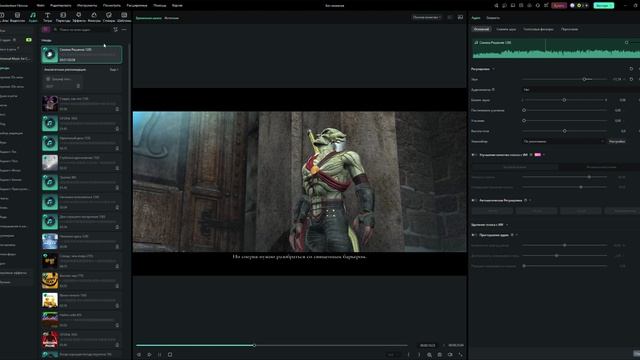
Task: Step back one frame in the preview controls
Action: coord(139,355)
